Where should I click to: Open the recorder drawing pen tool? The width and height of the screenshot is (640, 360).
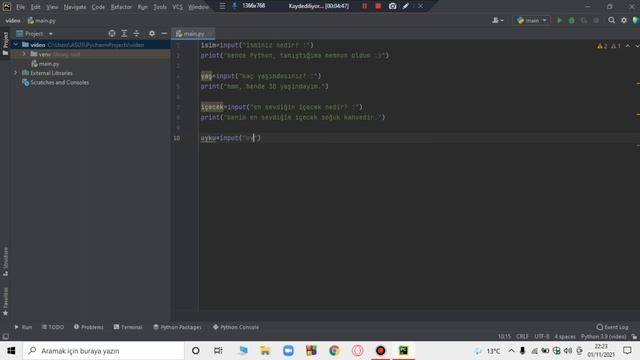pos(406,6)
